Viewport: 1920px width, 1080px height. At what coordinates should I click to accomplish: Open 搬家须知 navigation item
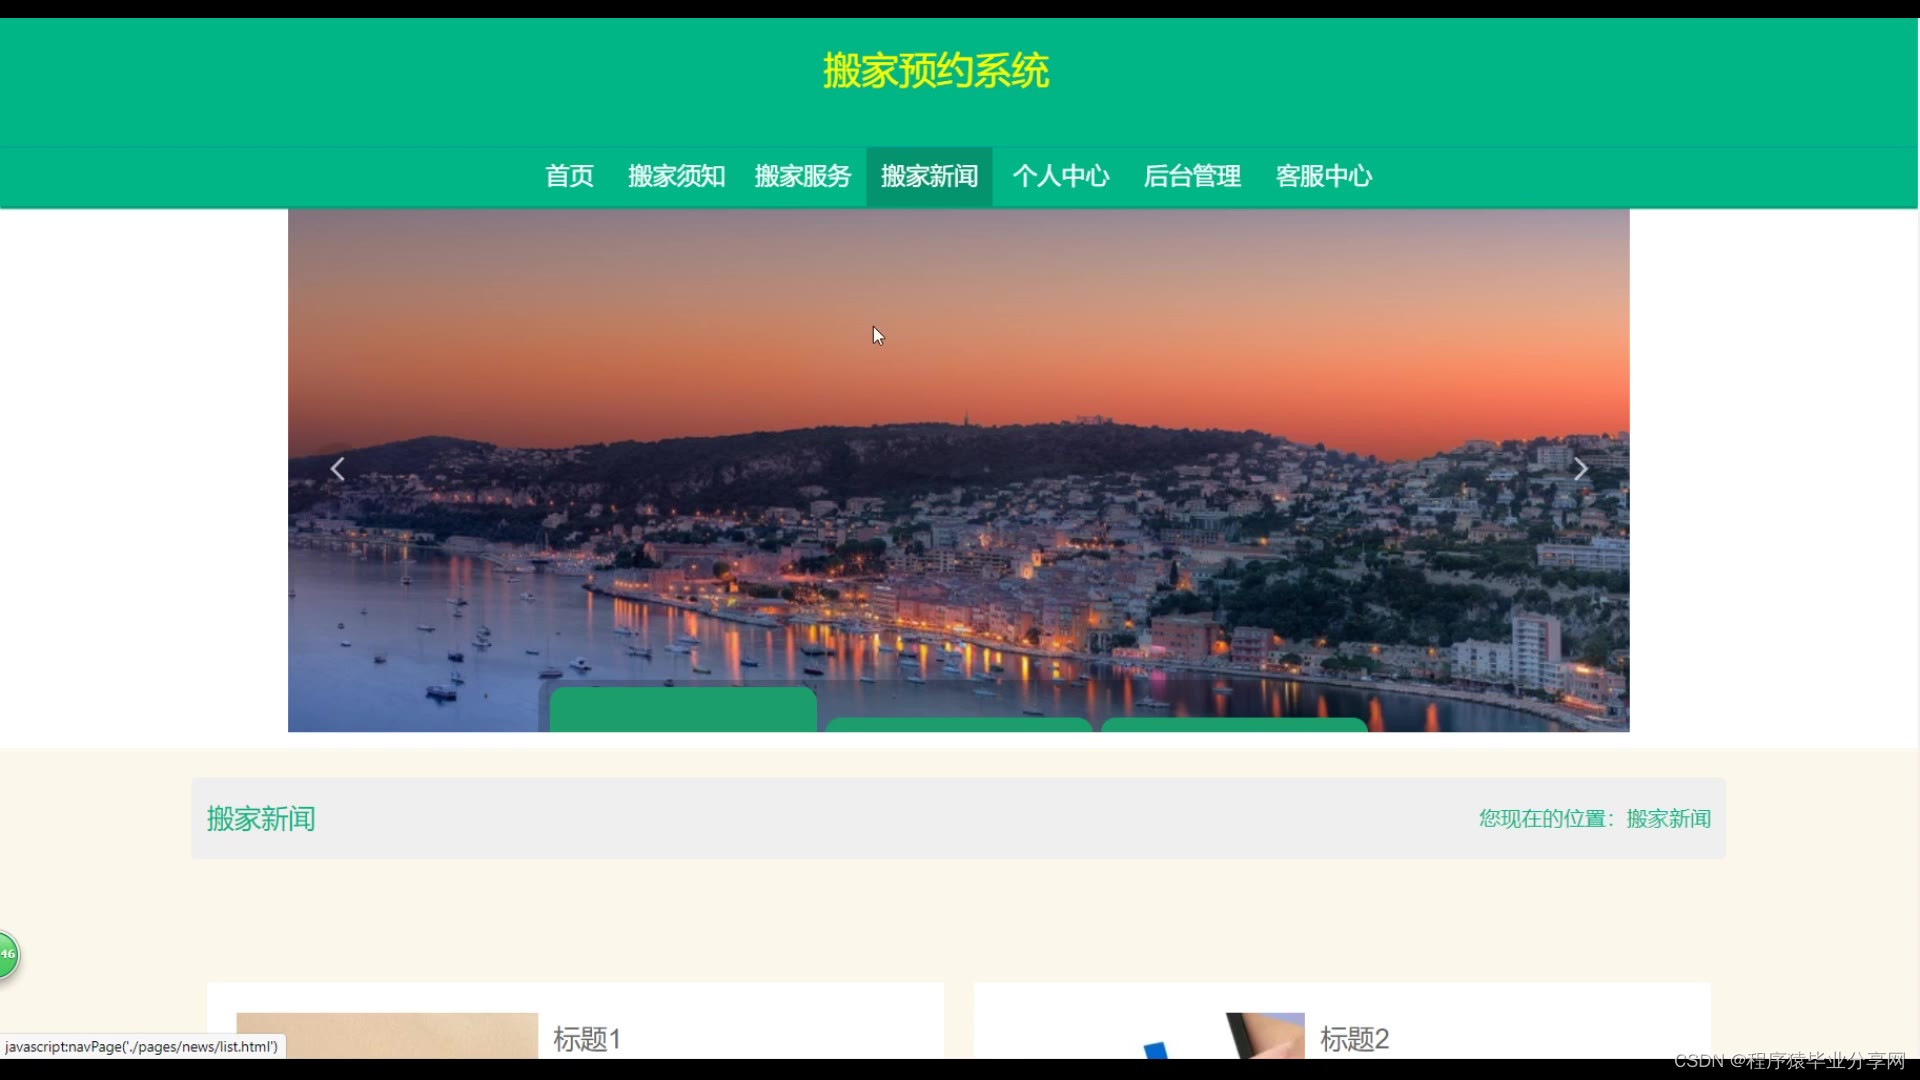click(676, 176)
